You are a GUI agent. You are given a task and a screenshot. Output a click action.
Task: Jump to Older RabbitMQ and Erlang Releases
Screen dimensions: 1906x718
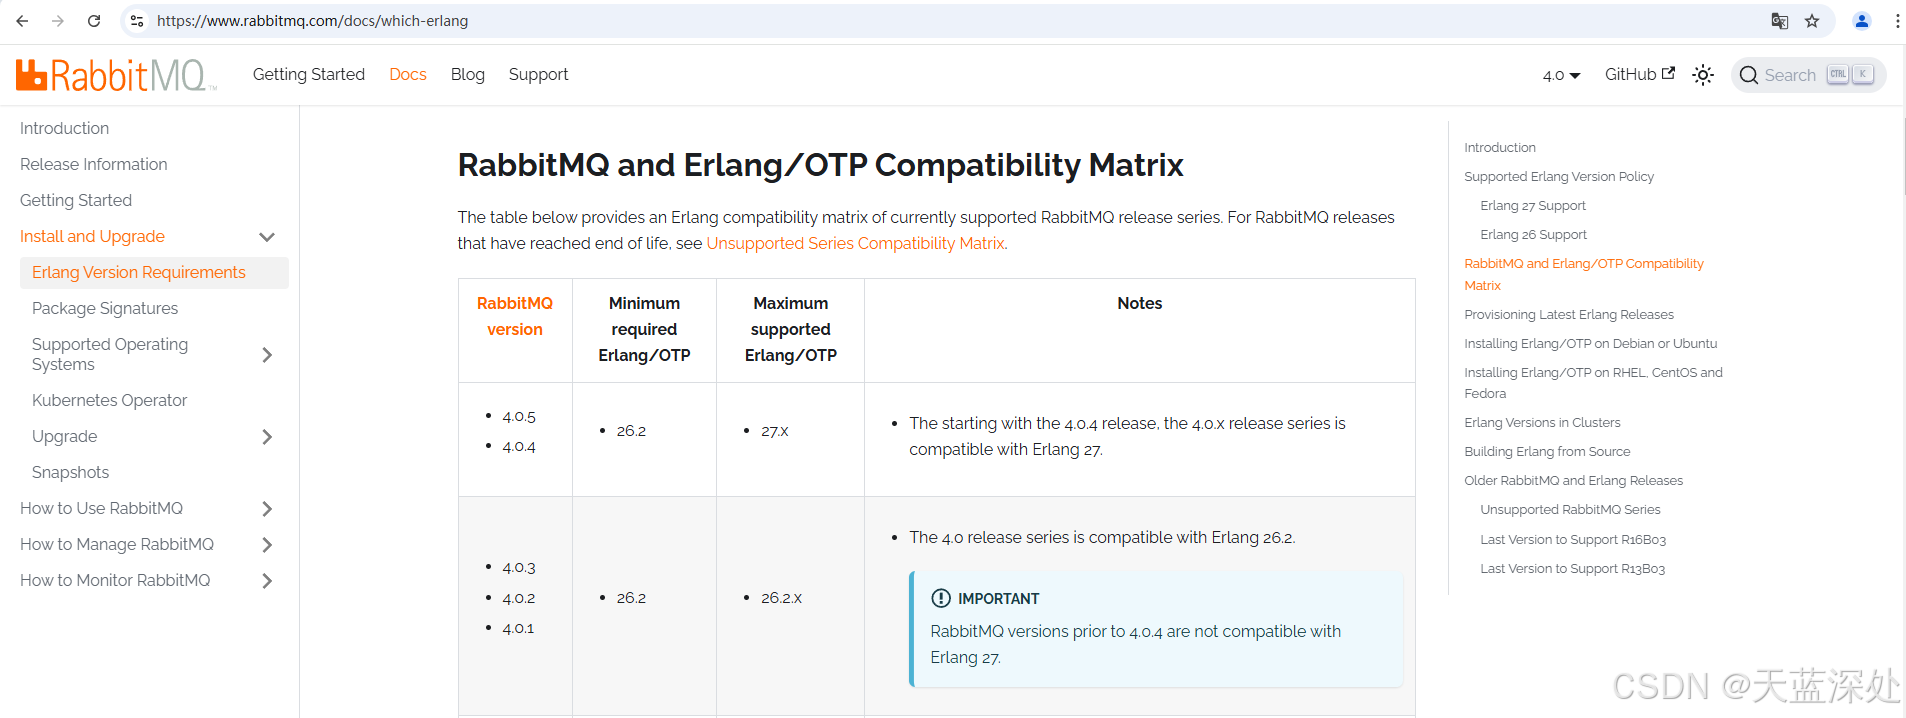pyautogui.click(x=1573, y=480)
